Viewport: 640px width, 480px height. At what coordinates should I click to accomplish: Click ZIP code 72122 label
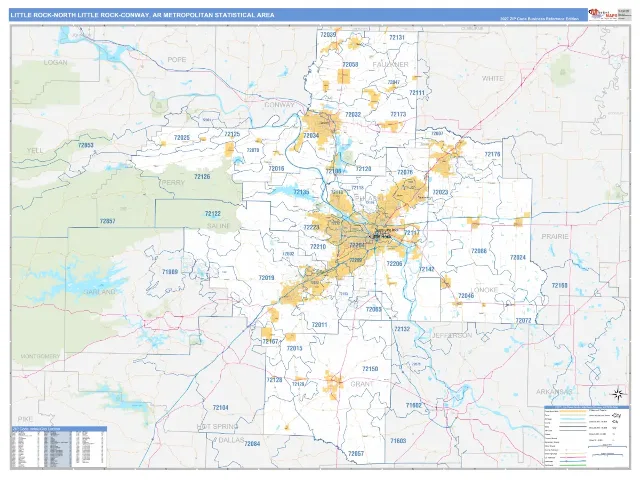[x=213, y=213]
